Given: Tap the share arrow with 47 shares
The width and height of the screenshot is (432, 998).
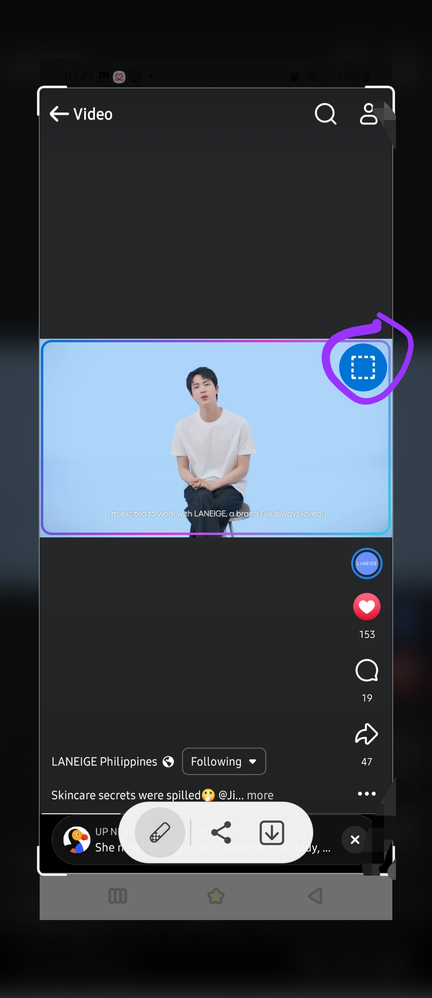Looking at the screenshot, I should point(366,734).
